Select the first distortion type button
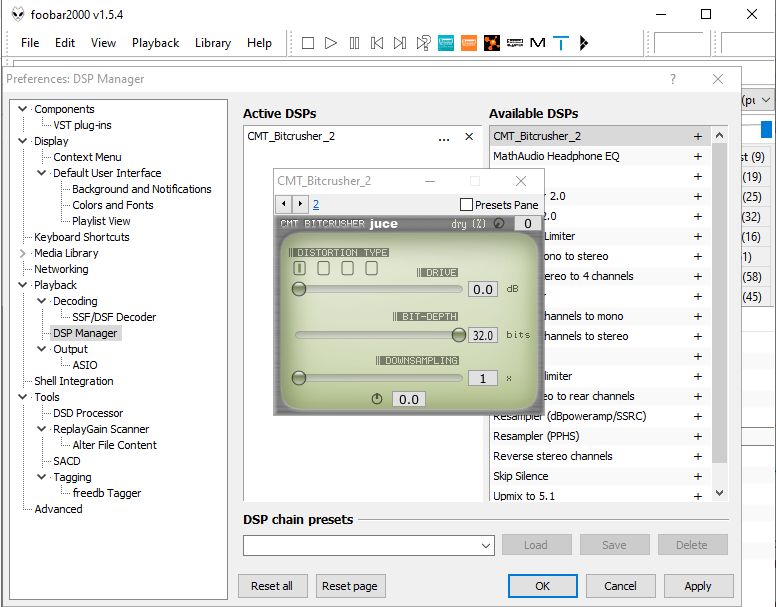Image resolution: width=776 pixels, height=607 pixels. point(299,268)
